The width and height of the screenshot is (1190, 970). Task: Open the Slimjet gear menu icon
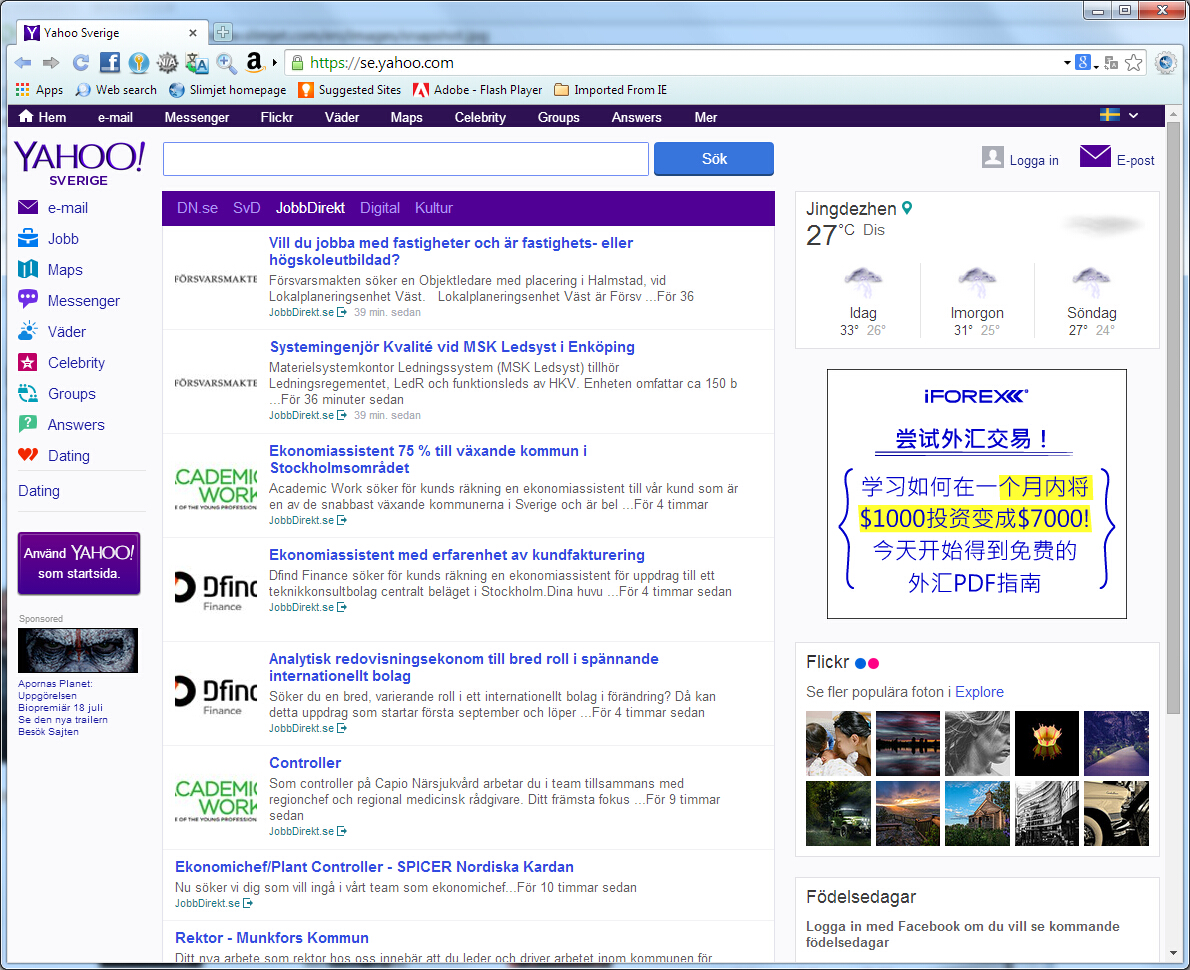pos(1166,63)
